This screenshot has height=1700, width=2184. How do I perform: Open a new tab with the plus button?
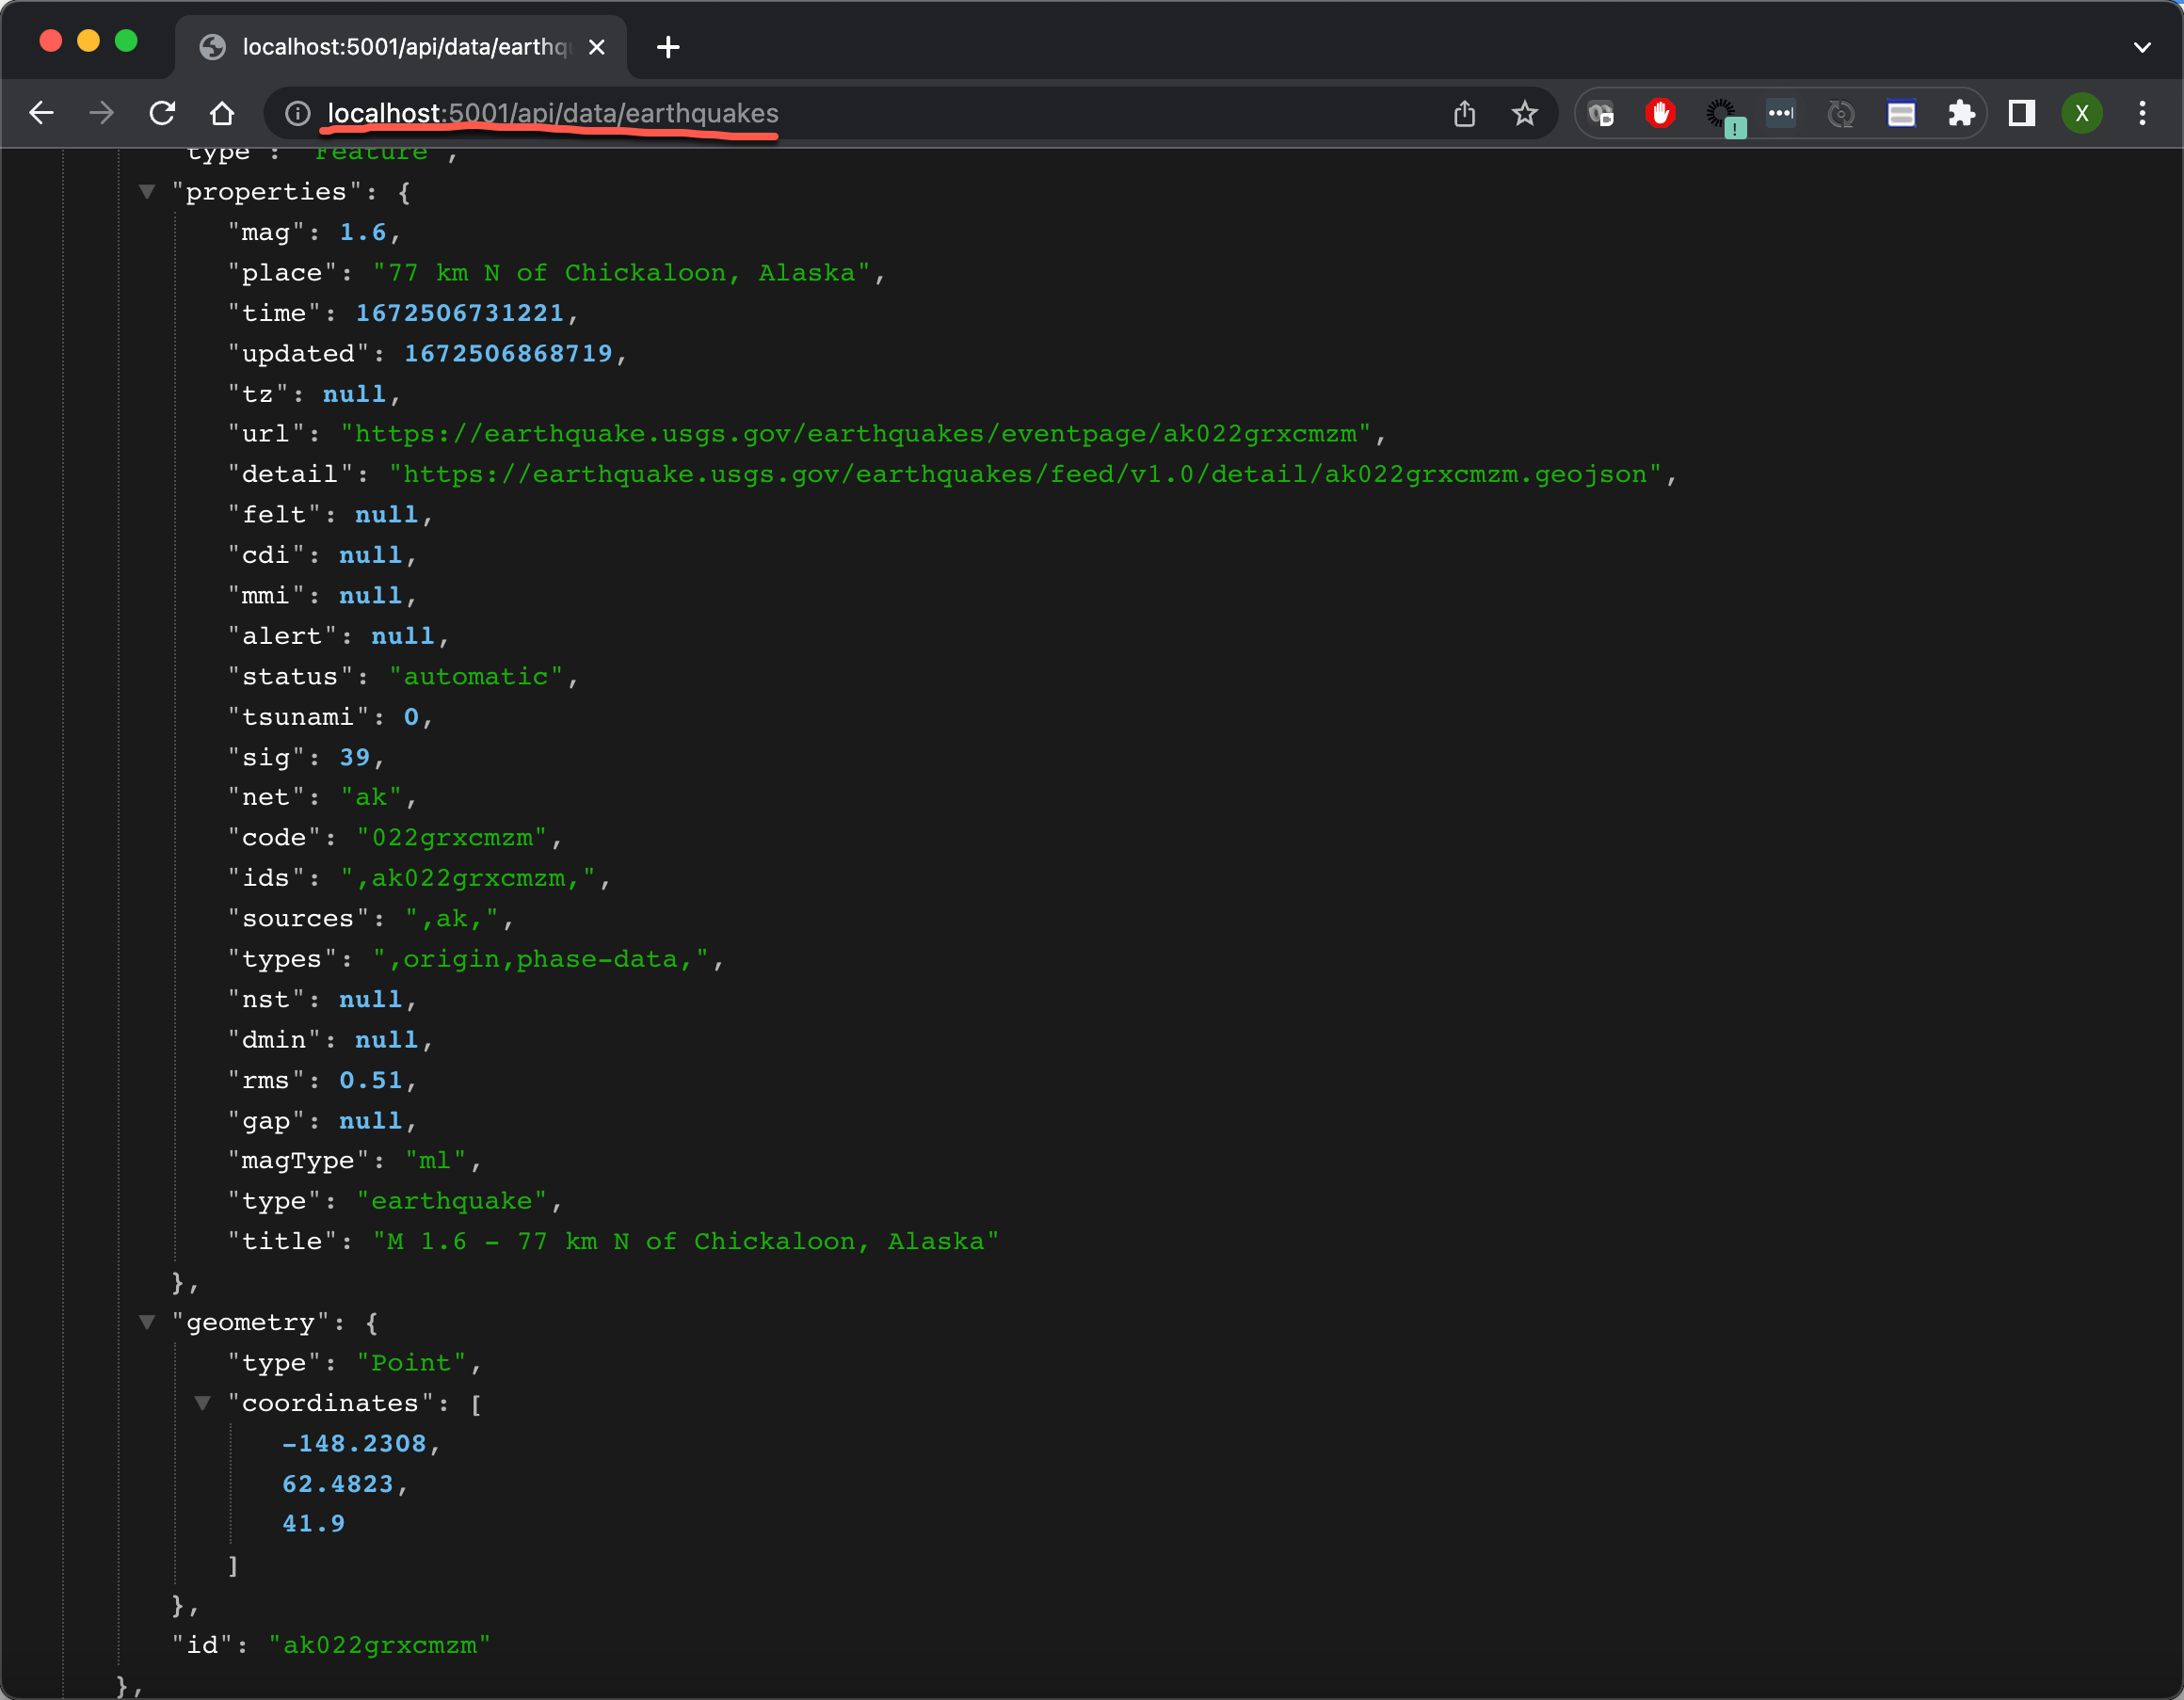668,47
